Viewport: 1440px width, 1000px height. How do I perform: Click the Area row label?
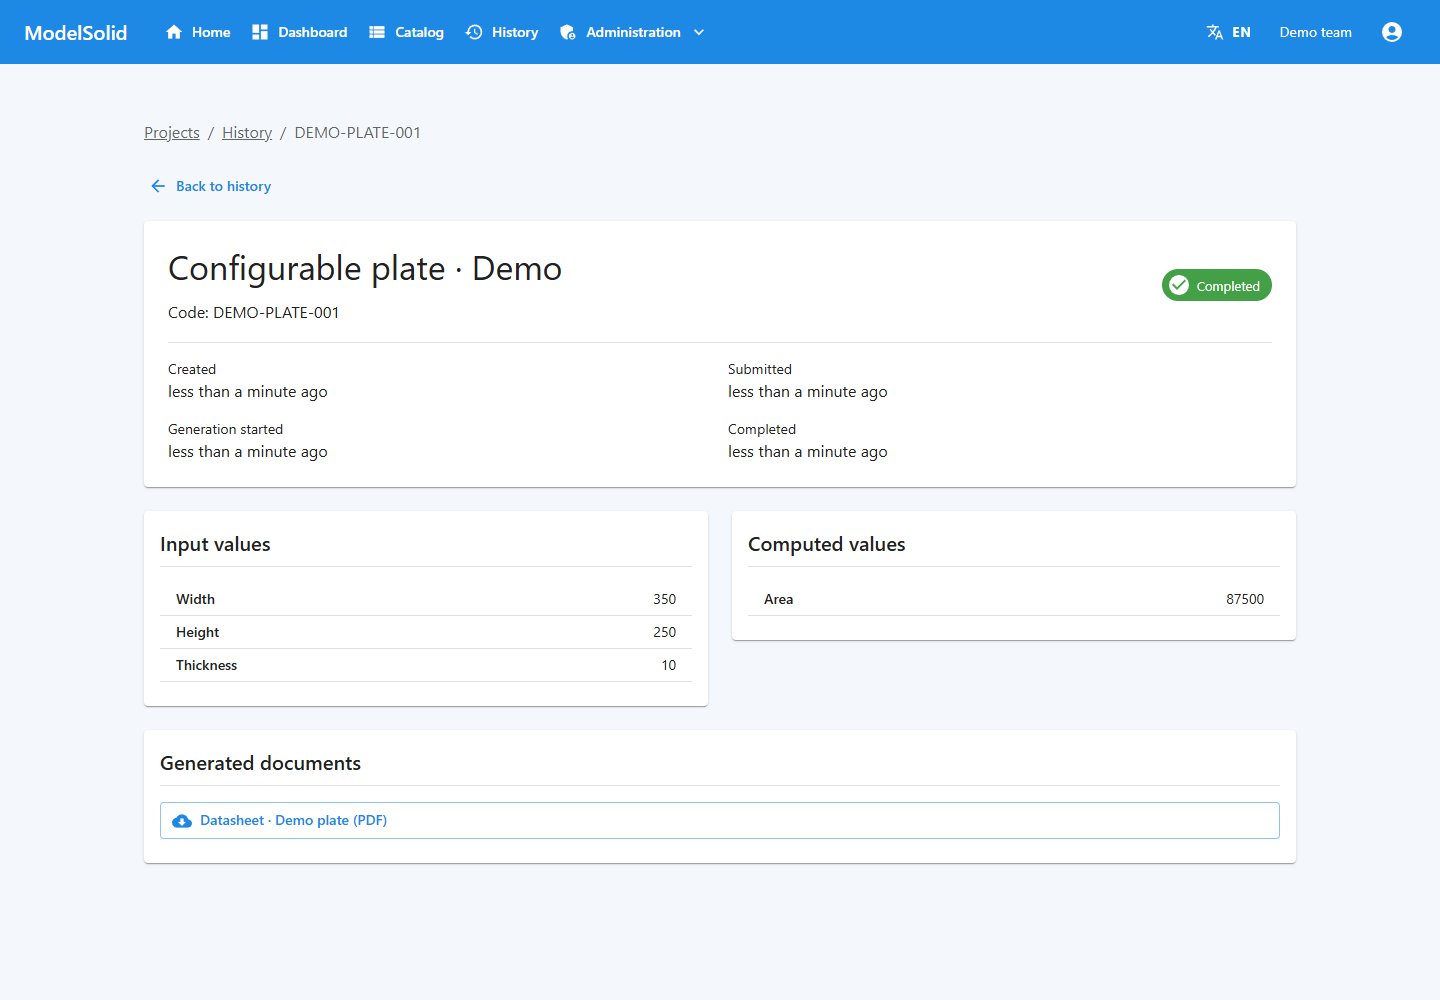(779, 599)
